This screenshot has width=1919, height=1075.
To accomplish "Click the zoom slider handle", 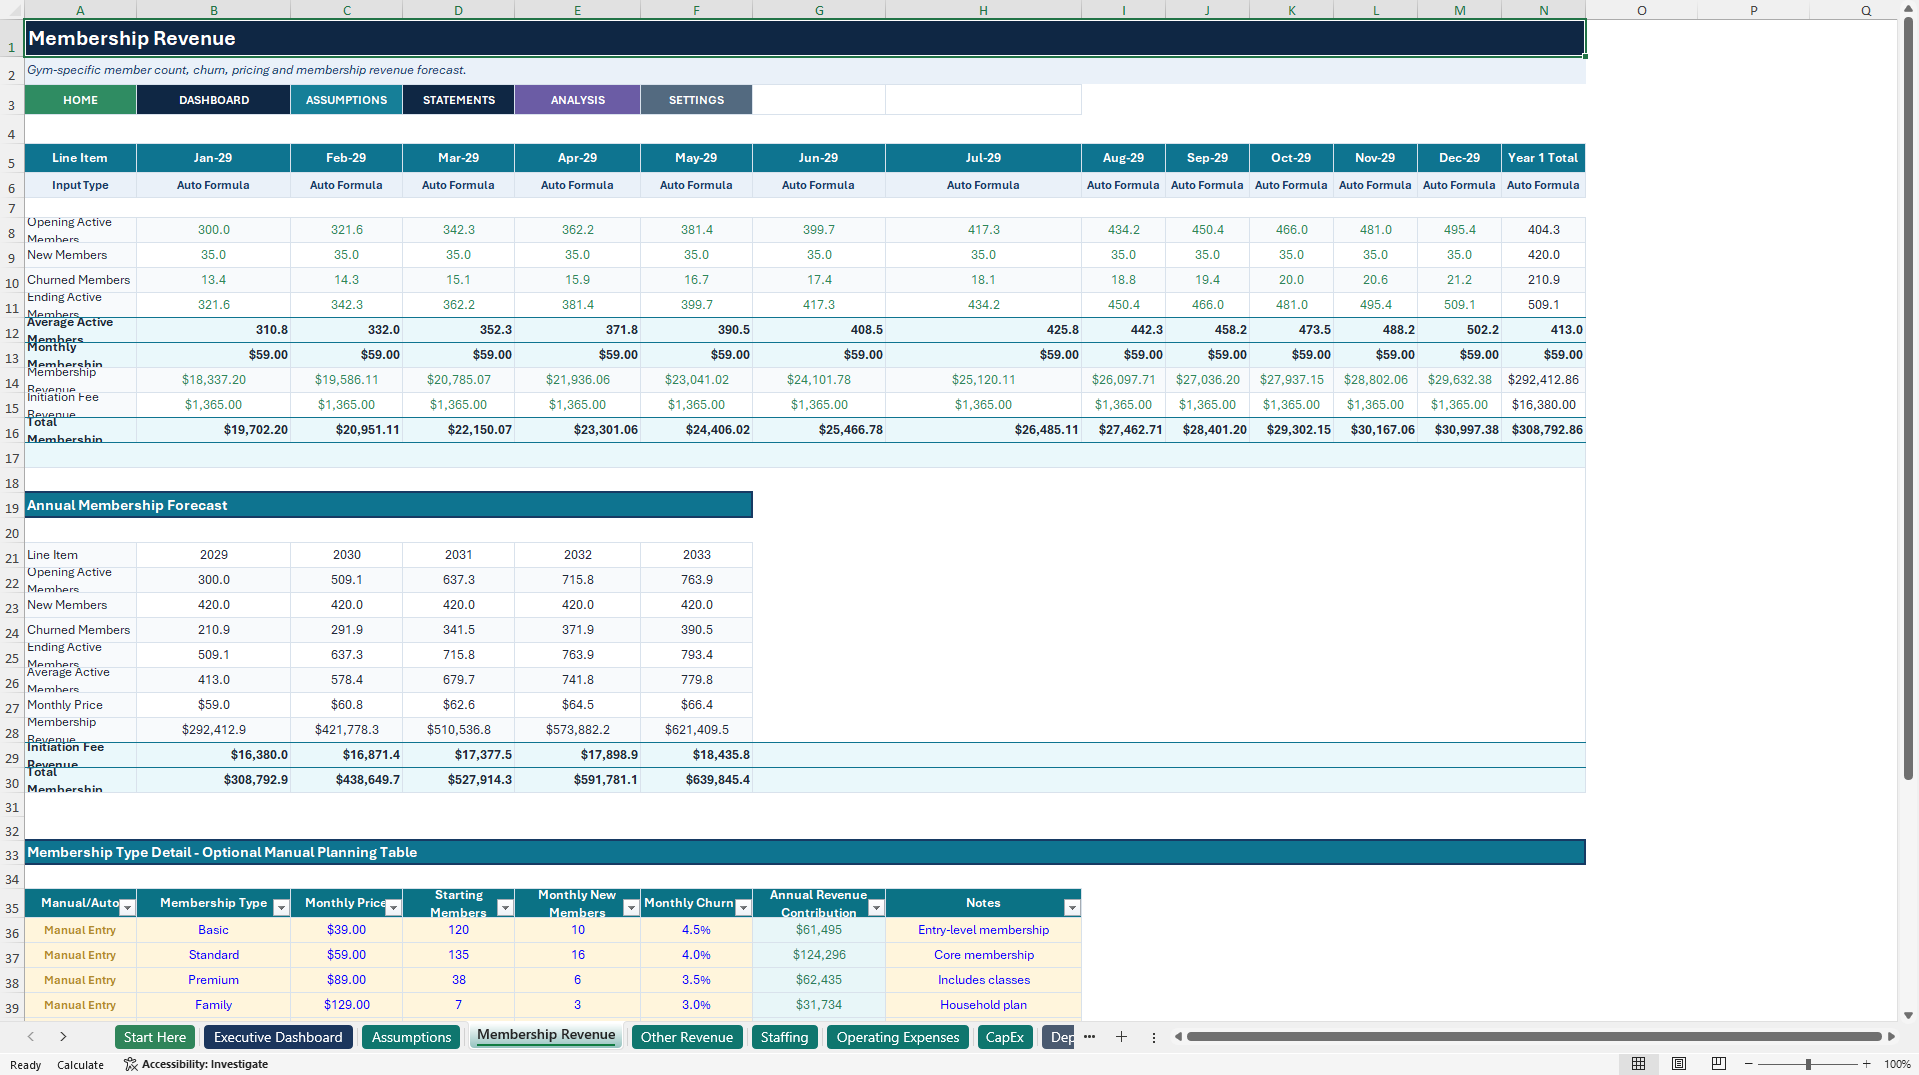I will coord(1808,1064).
